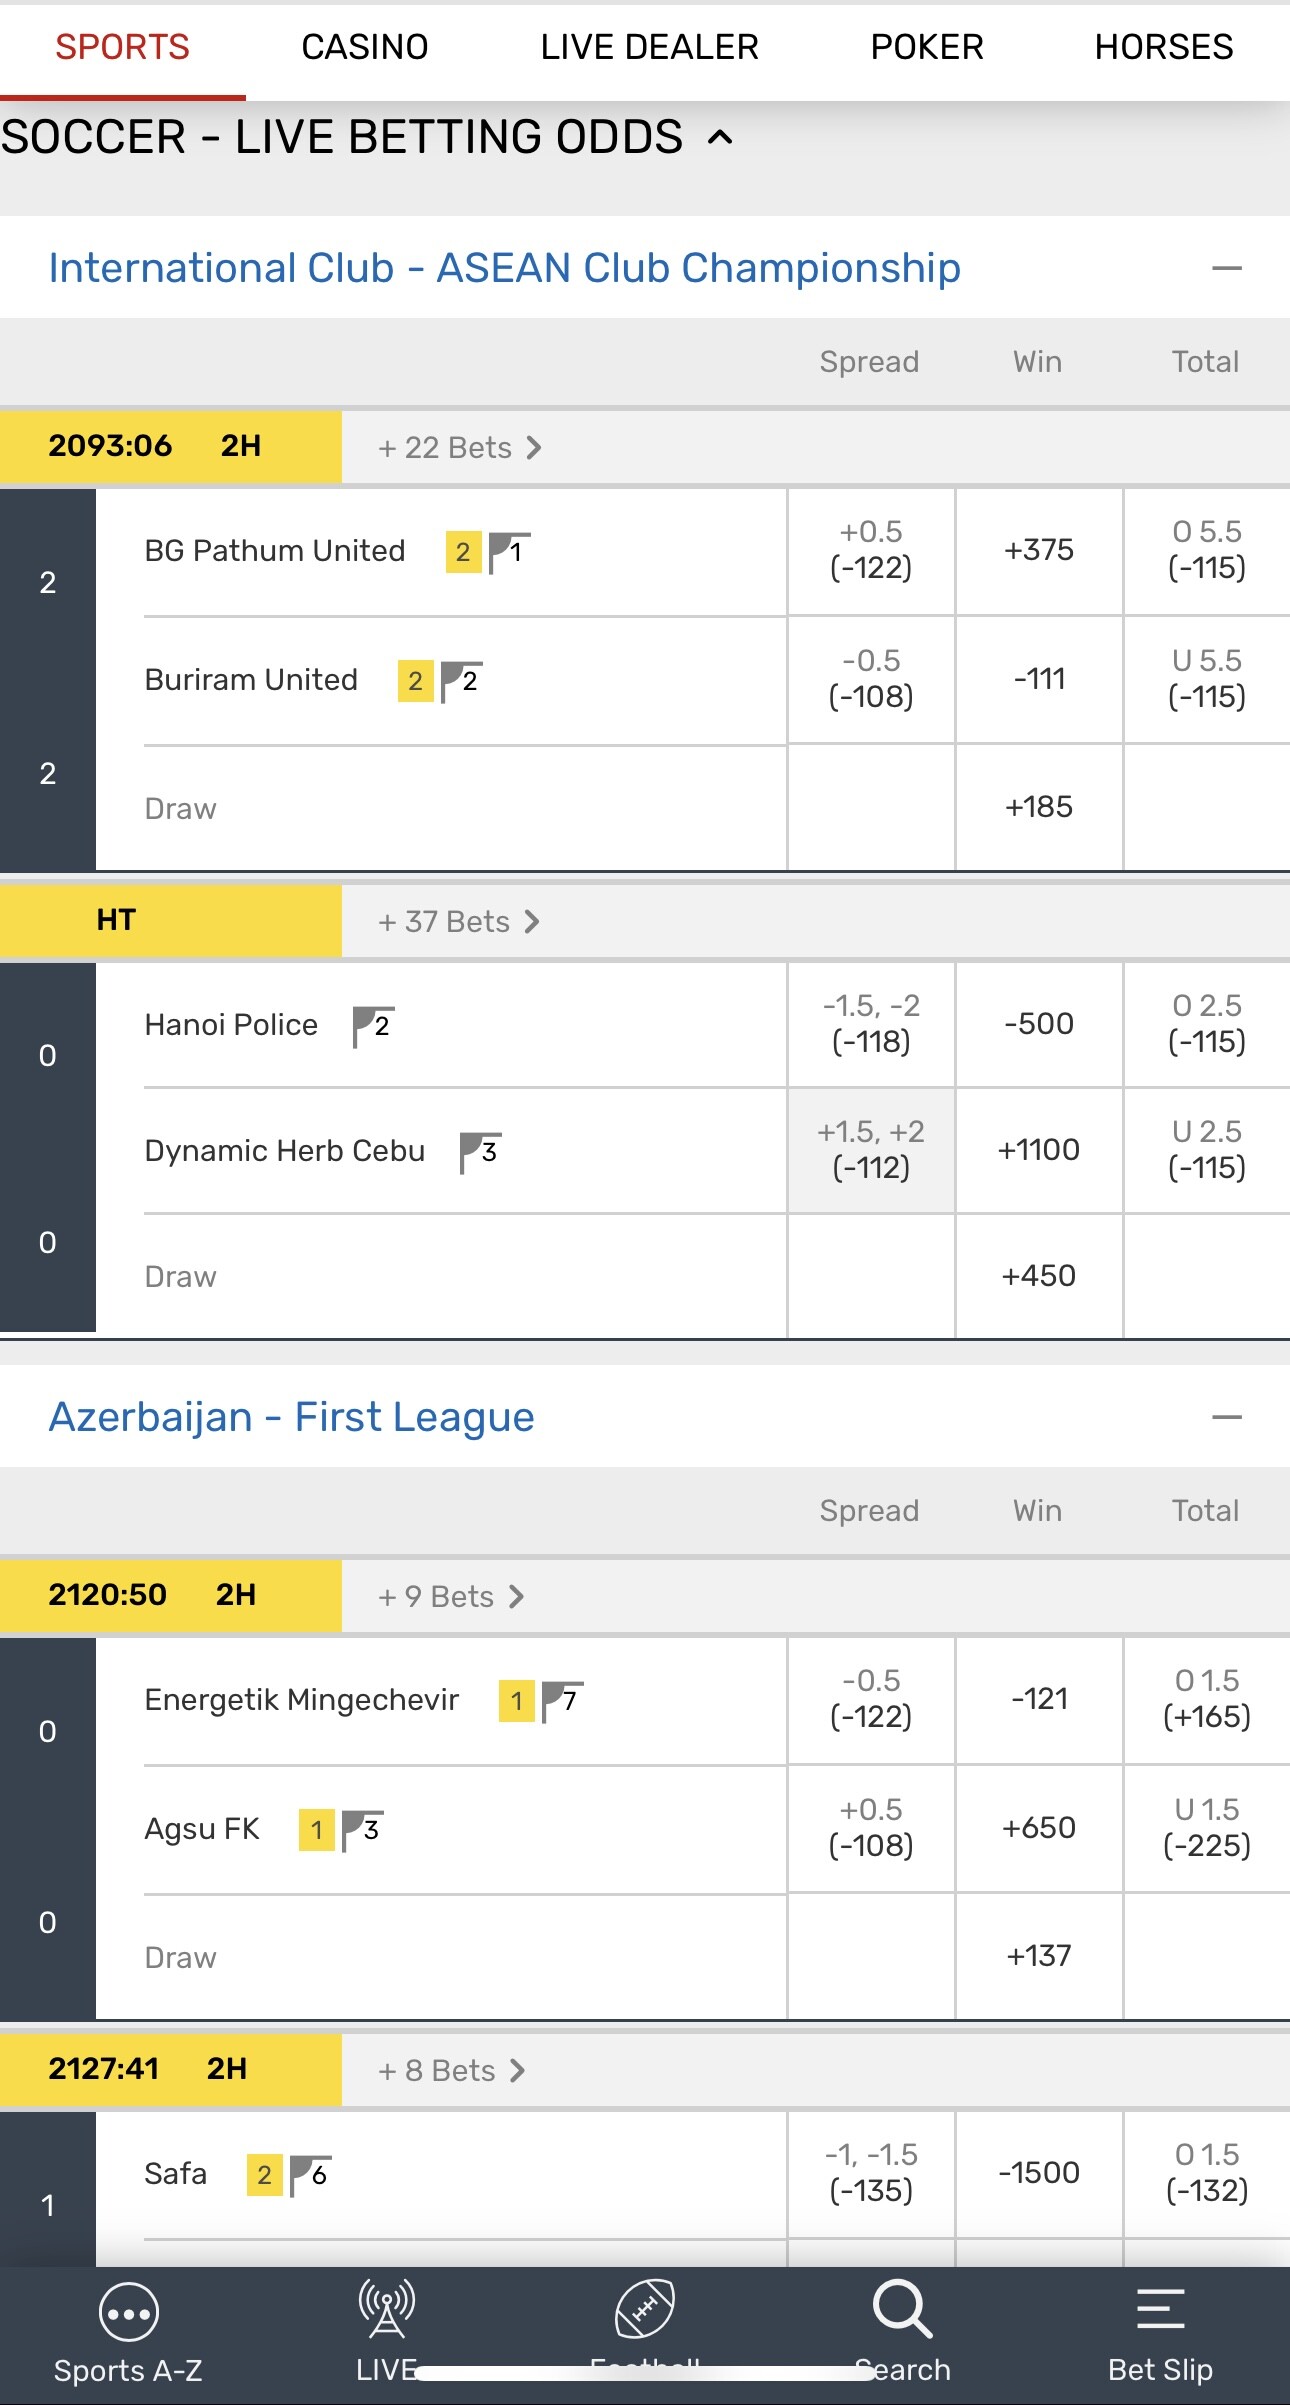Screen dimensions: 1290x2405
Task: Expand the + 22 Bets list
Action: 459,447
